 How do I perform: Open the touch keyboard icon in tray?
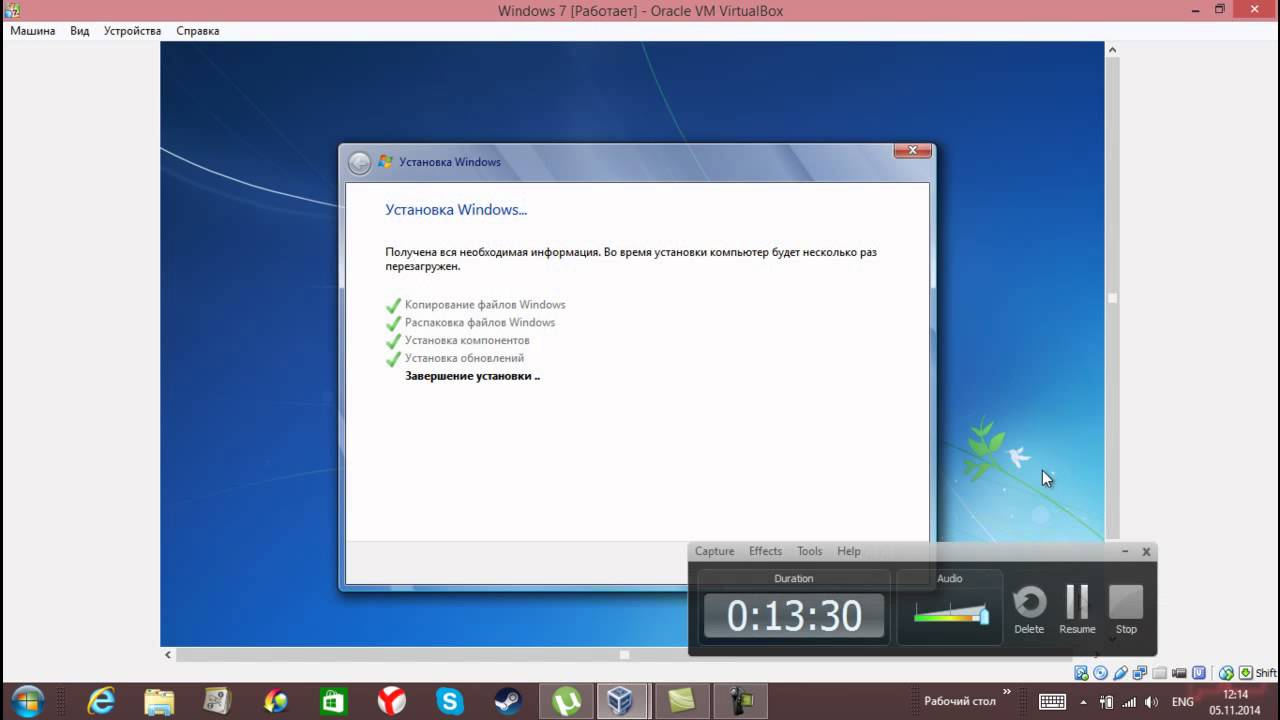click(x=1052, y=702)
